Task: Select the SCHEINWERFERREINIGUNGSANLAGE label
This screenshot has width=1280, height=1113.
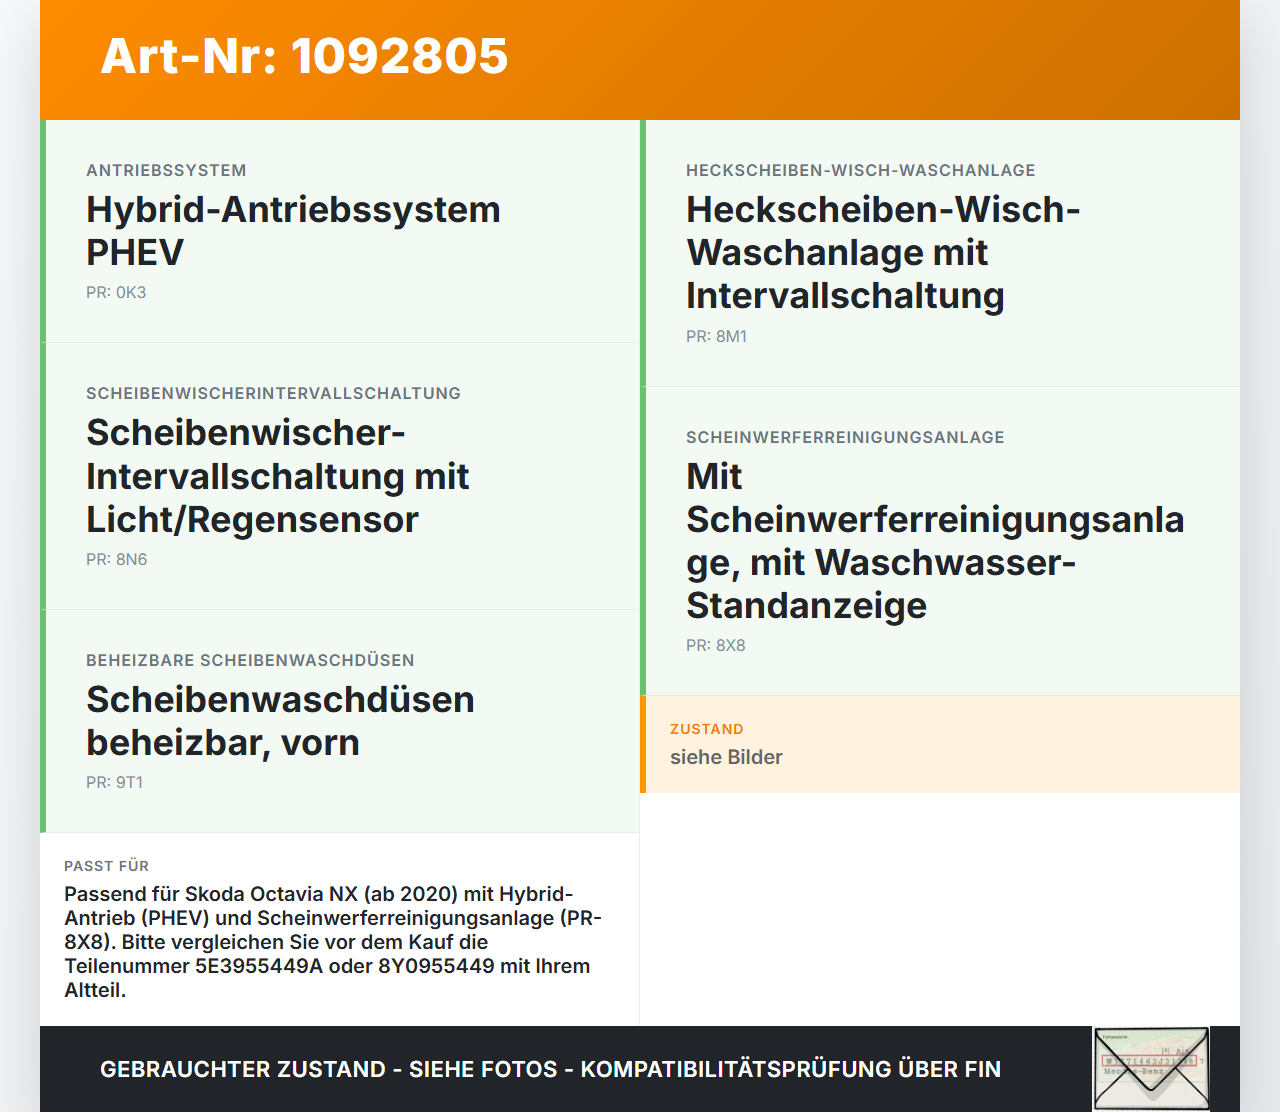Action: pyautogui.click(x=845, y=438)
